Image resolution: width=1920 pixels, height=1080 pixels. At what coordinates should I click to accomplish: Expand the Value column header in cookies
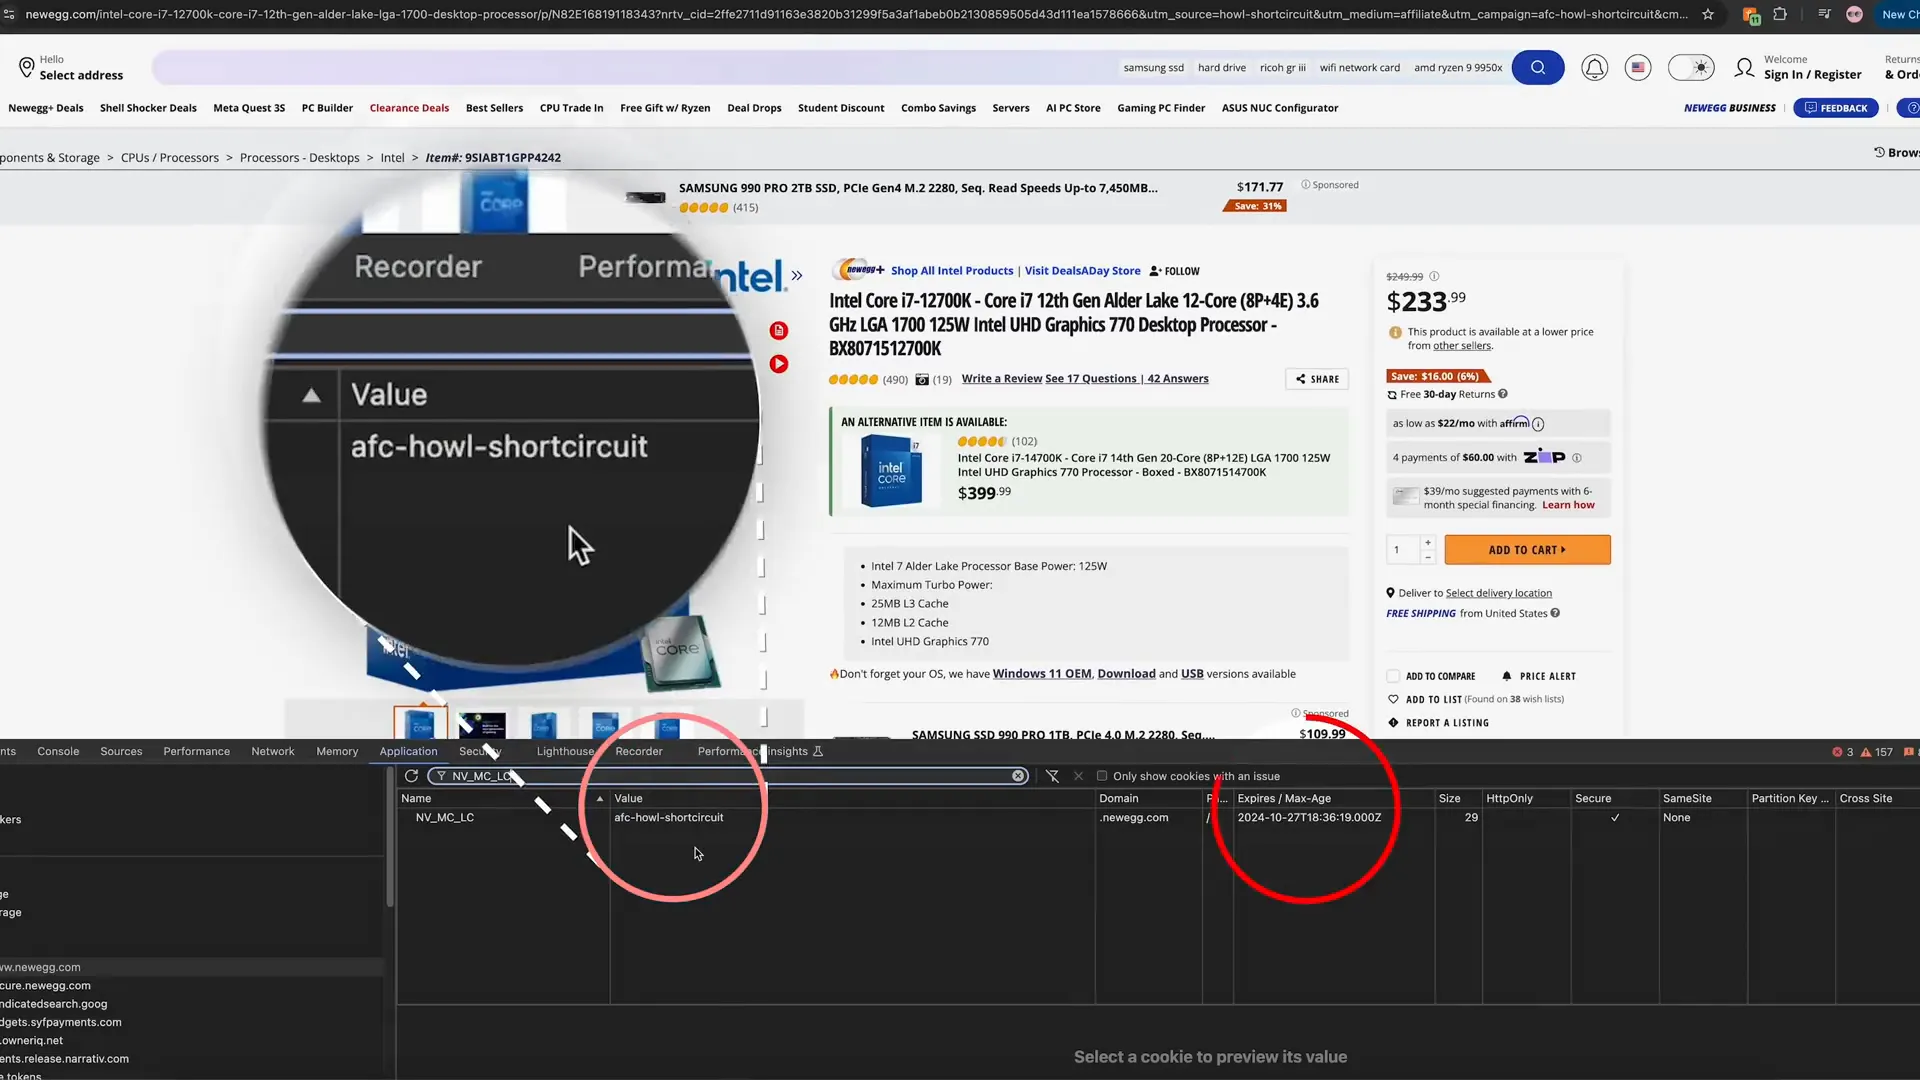pos(630,796)
